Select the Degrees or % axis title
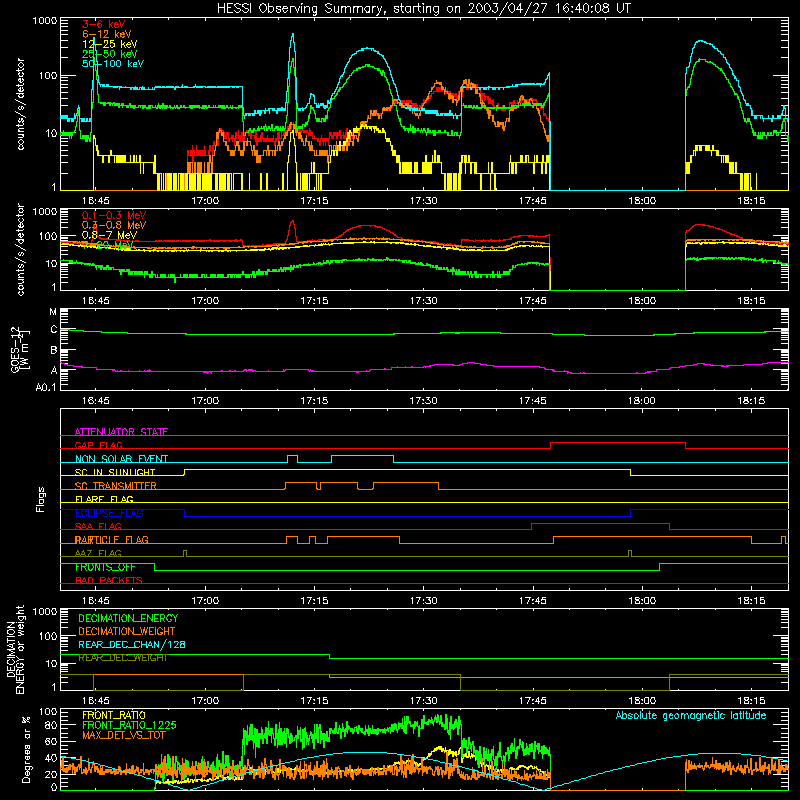Viewport: 800px width, 800px height. click(26, 750)
